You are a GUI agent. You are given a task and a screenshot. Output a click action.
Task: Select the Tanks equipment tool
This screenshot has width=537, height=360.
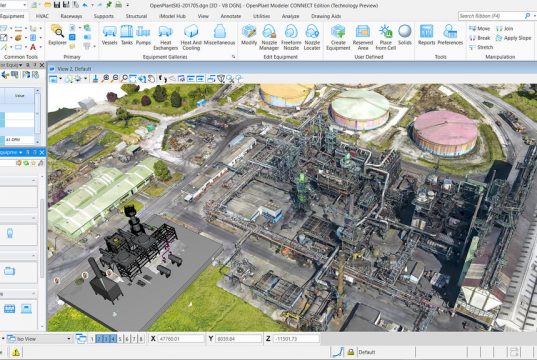(126, 35)
